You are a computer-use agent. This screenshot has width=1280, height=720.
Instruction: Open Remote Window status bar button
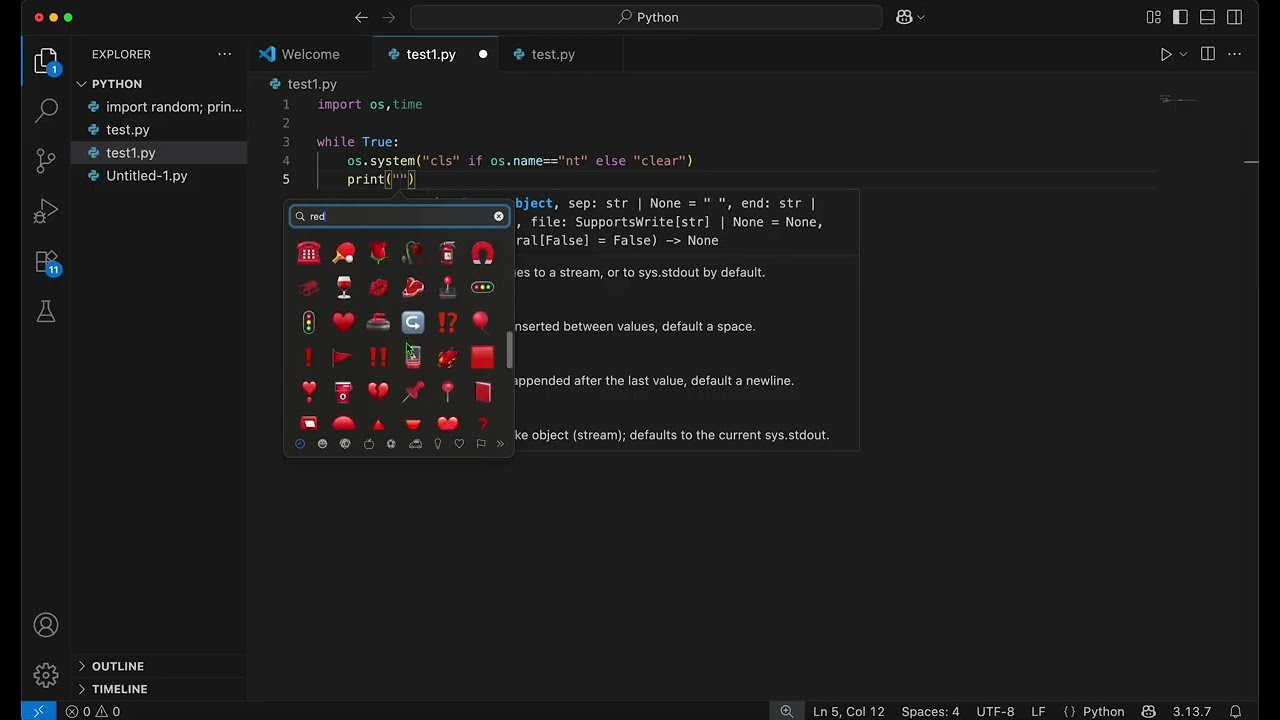point(38,711)
